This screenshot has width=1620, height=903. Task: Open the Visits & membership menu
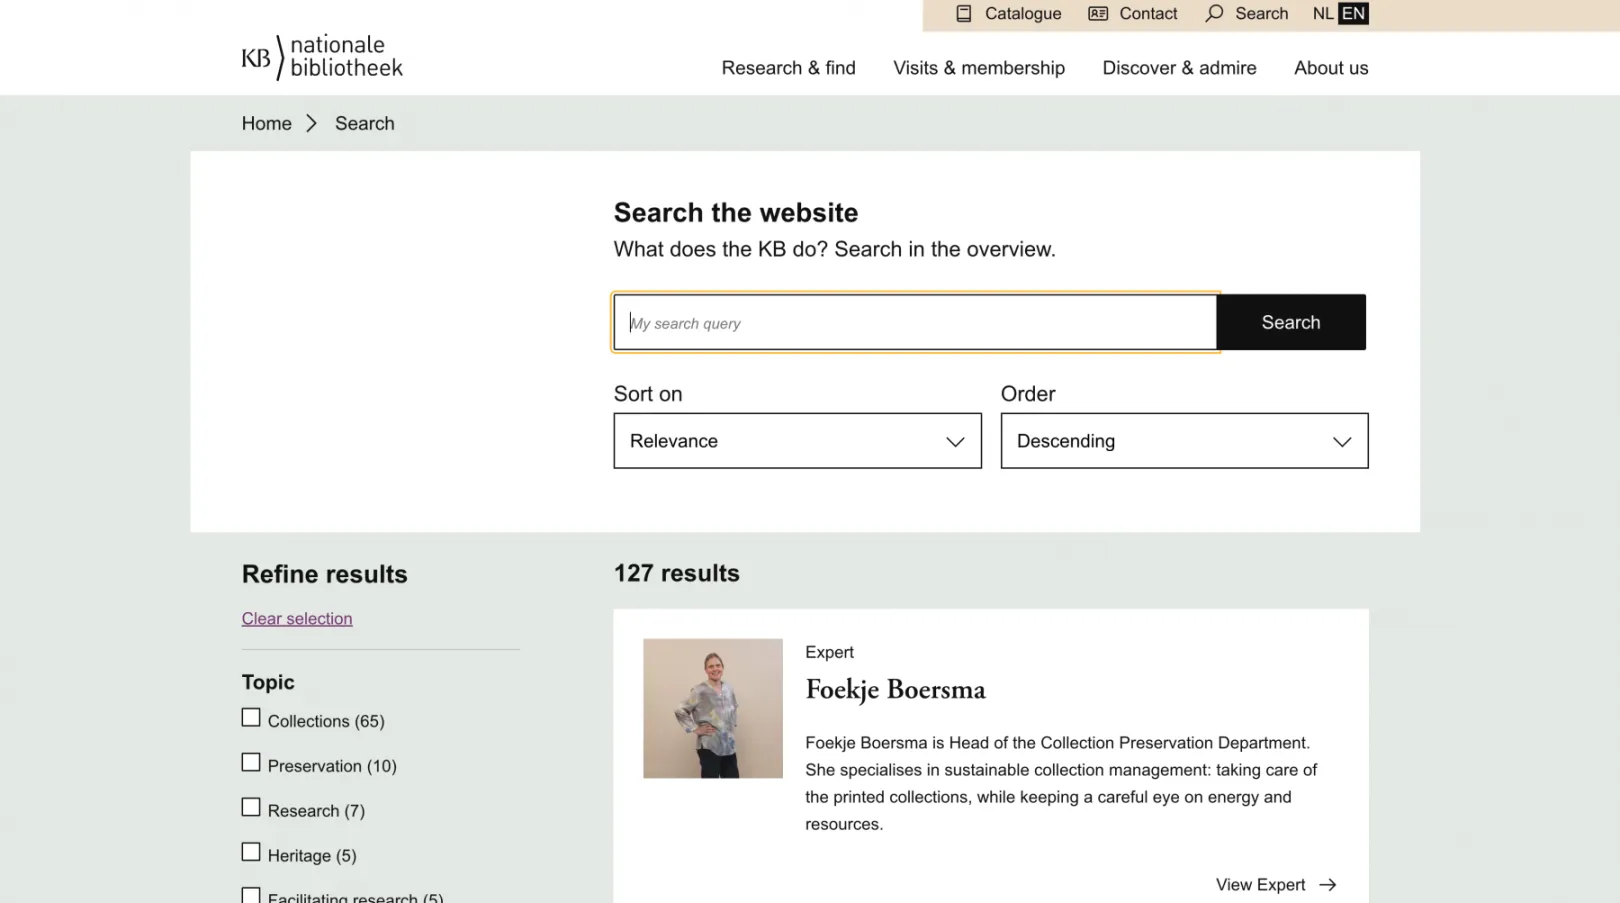coord(979,68)
